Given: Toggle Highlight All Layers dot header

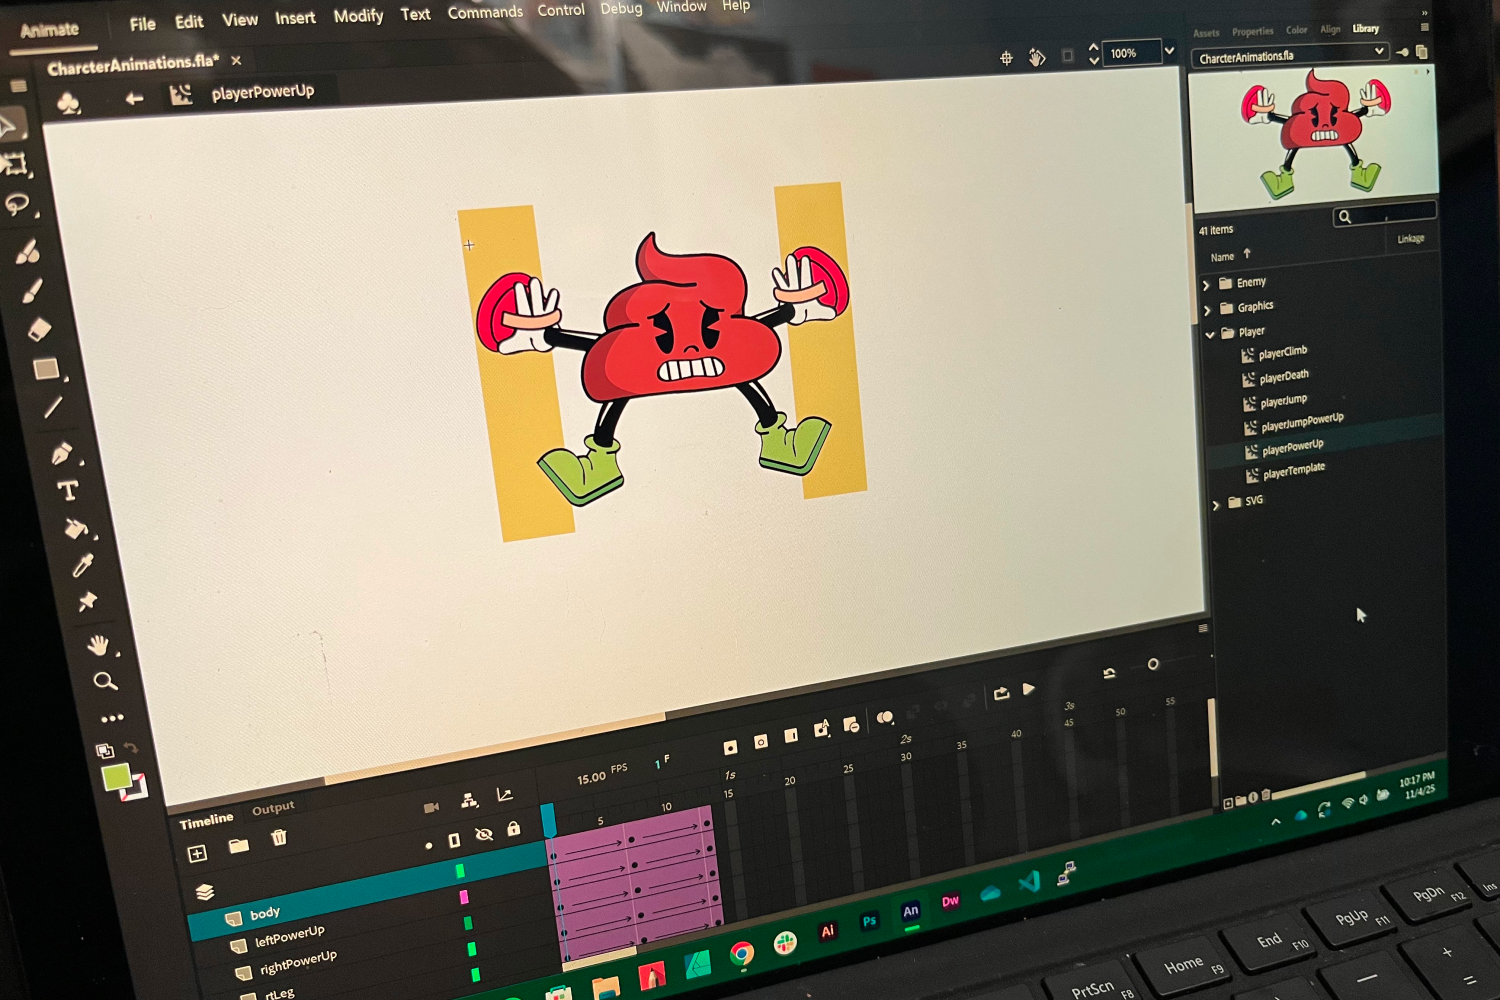Looking at the screenshot, I should 429,846.
